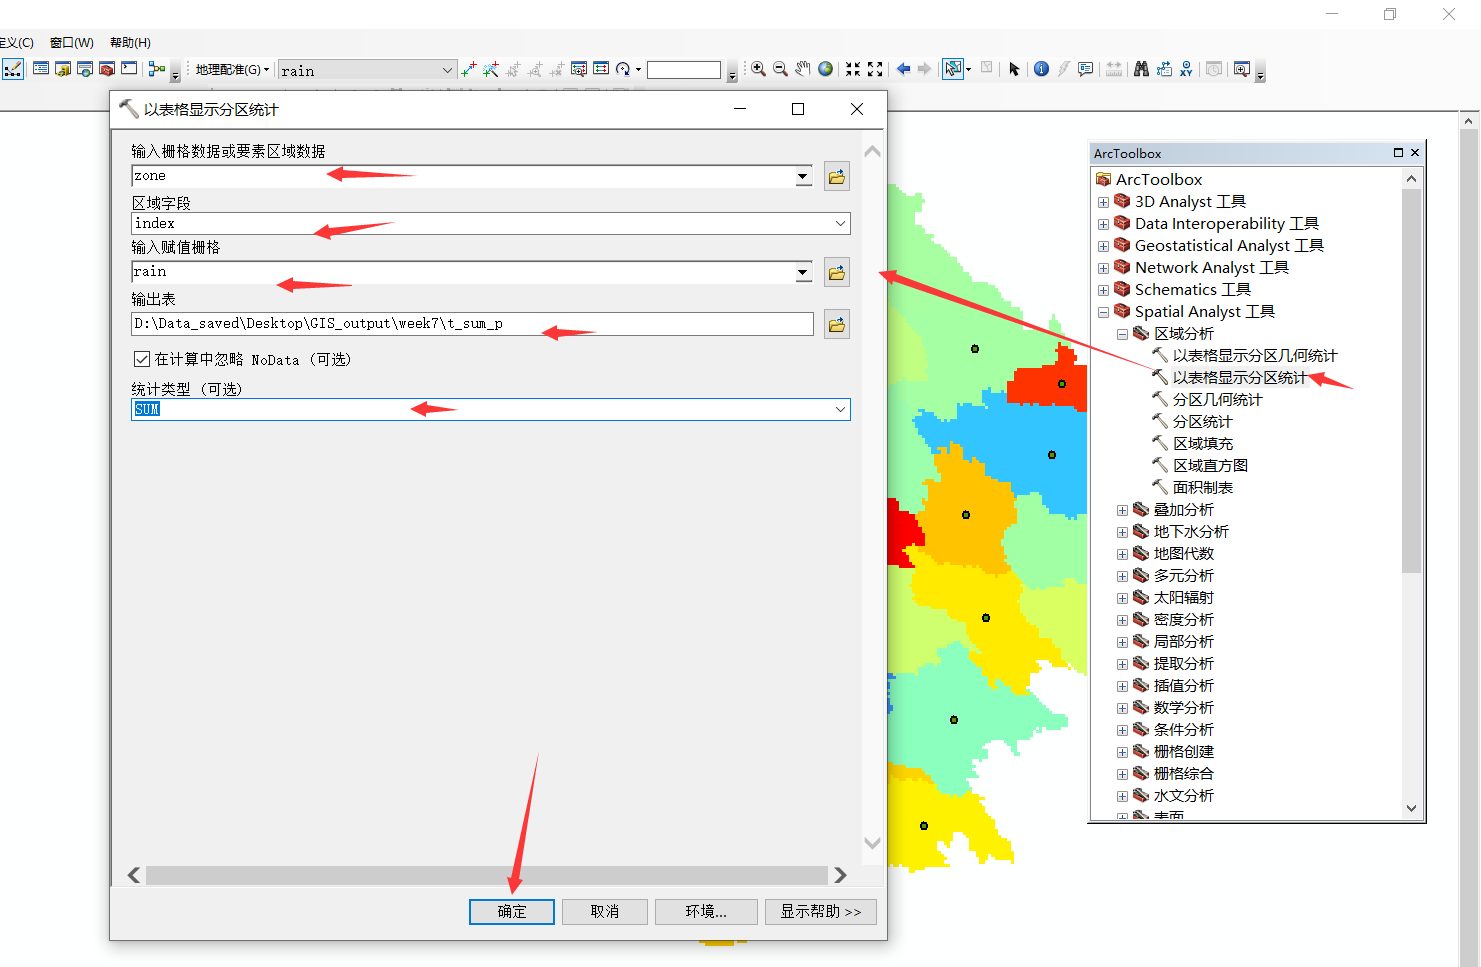Image resolution: width=1481 pixels, height=967 pixels.
Task: Open the zone input dropdown arrow
Action: point(803,177)
